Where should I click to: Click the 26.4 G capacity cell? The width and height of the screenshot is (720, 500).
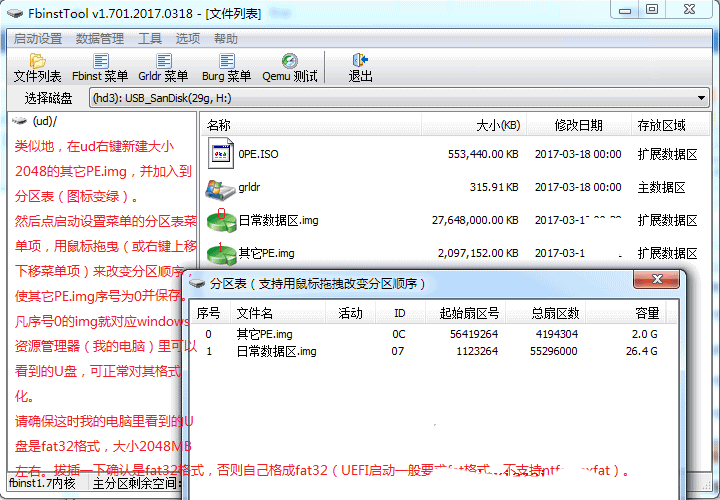(x=641, y=351)
